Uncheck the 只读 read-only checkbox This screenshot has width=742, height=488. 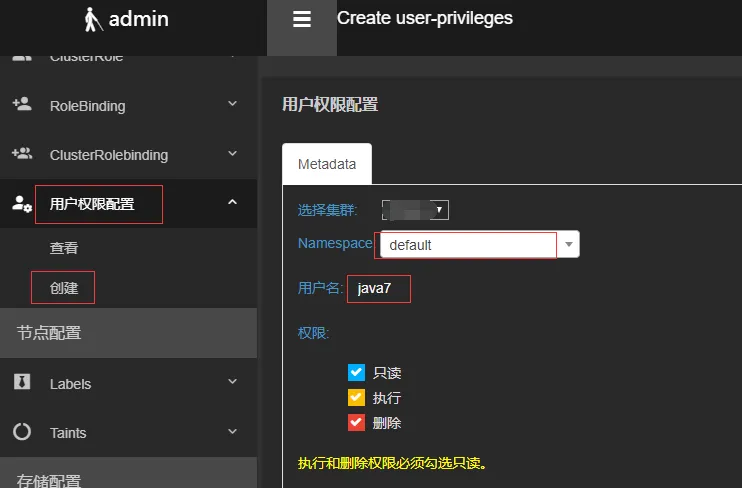coord(356,373)
